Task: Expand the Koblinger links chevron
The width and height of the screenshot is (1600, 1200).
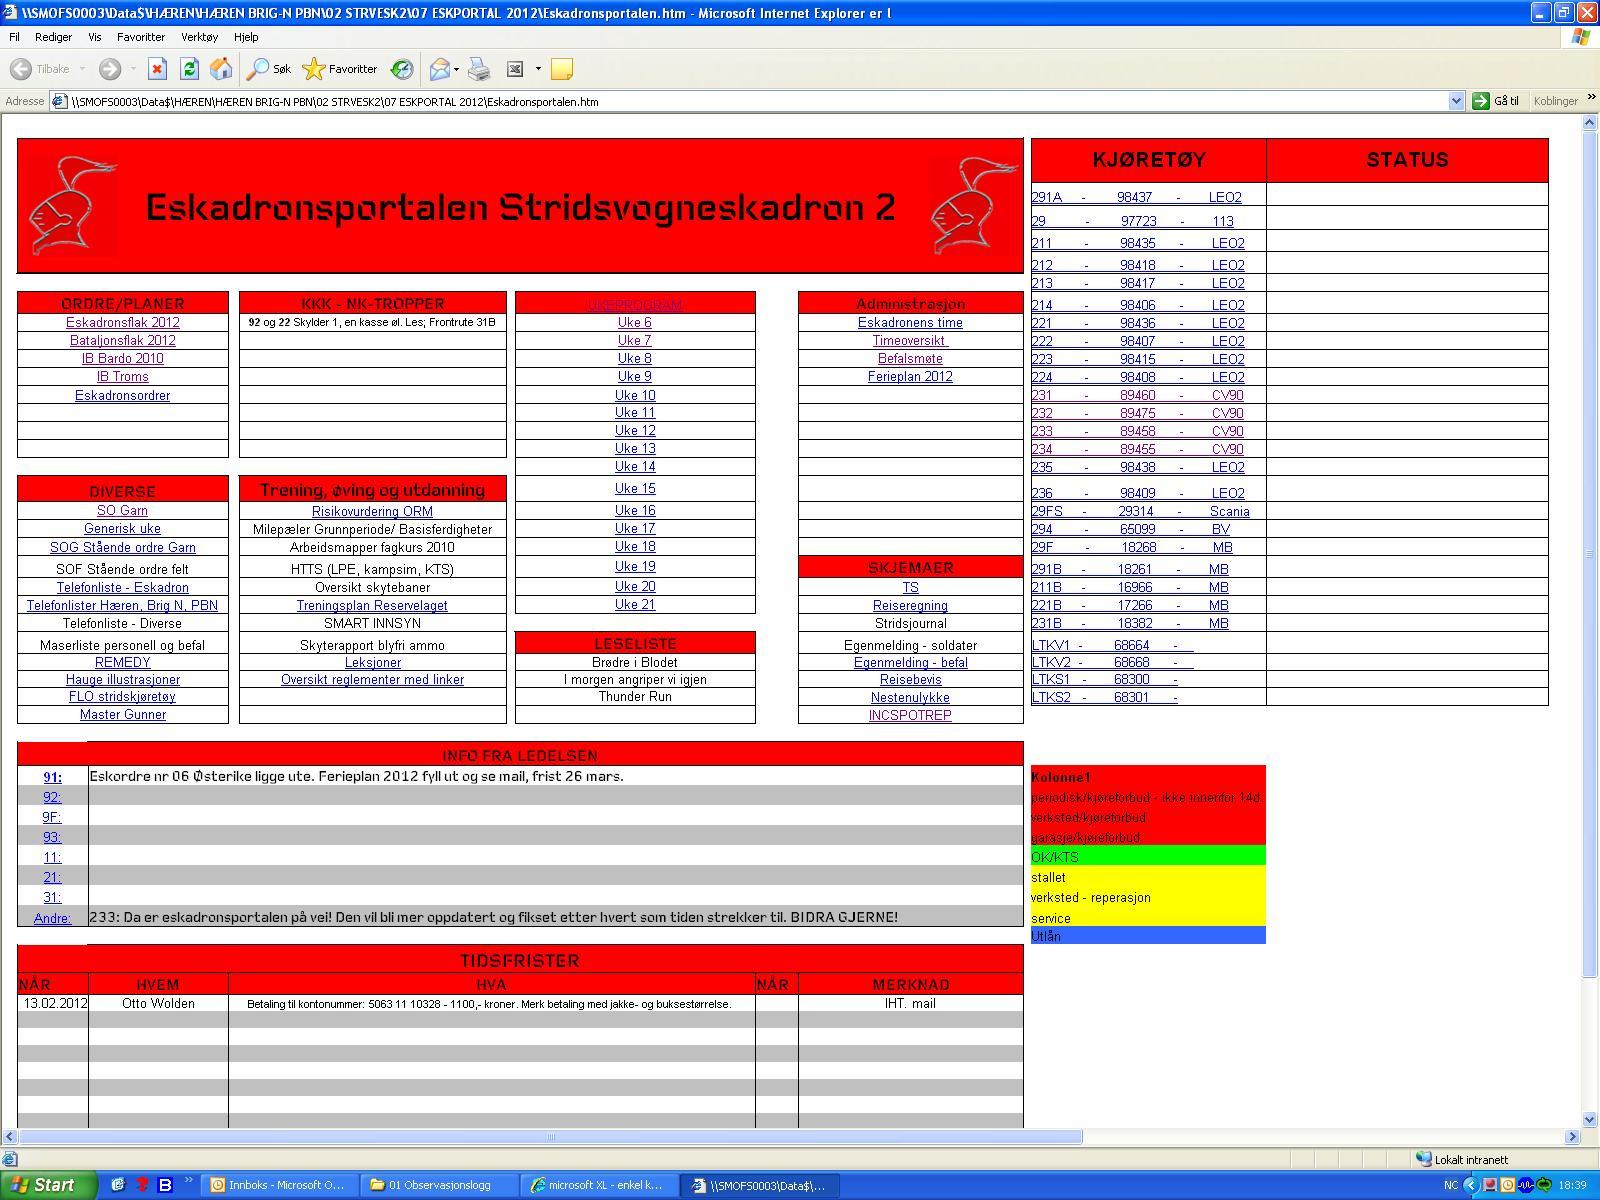Action: (1591, 98)
